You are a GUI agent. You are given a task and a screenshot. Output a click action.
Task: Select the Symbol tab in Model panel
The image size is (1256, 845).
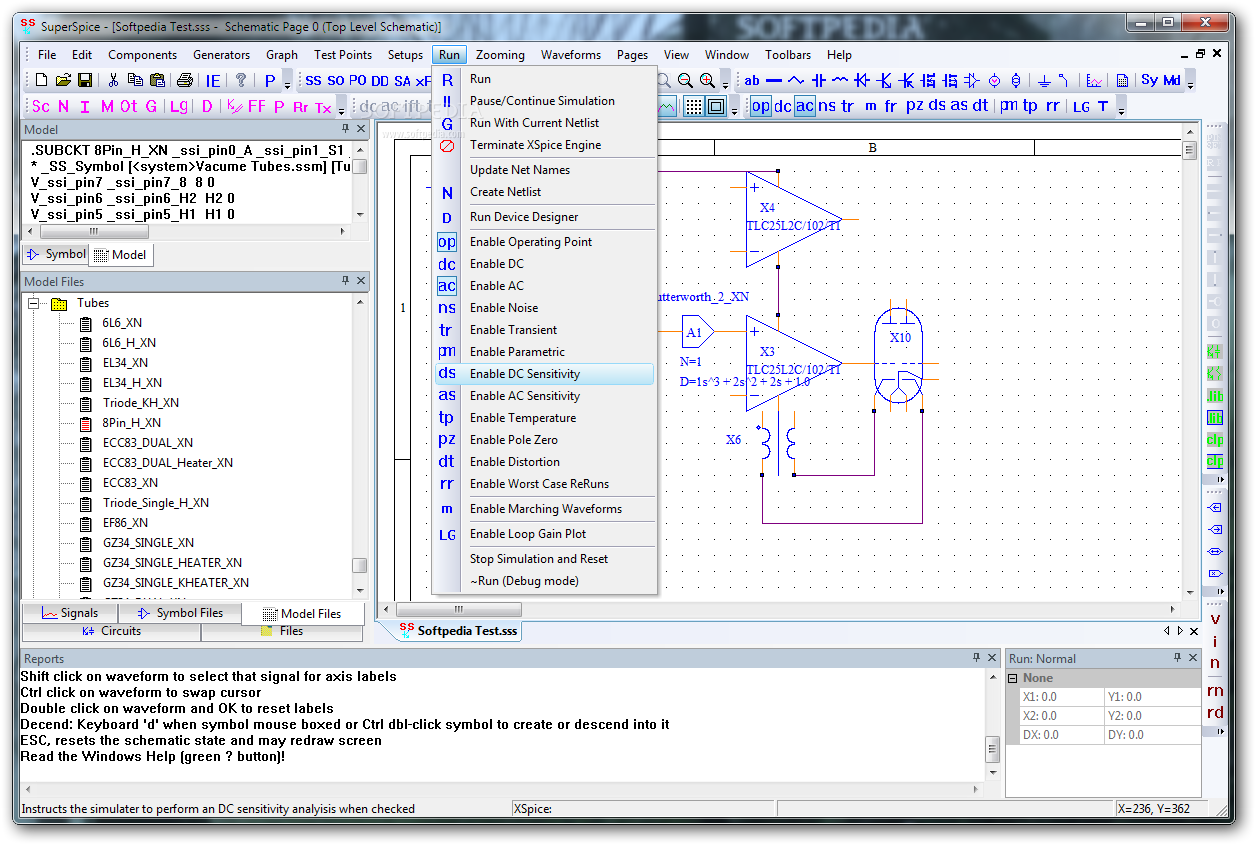click(x=56, y=254)
